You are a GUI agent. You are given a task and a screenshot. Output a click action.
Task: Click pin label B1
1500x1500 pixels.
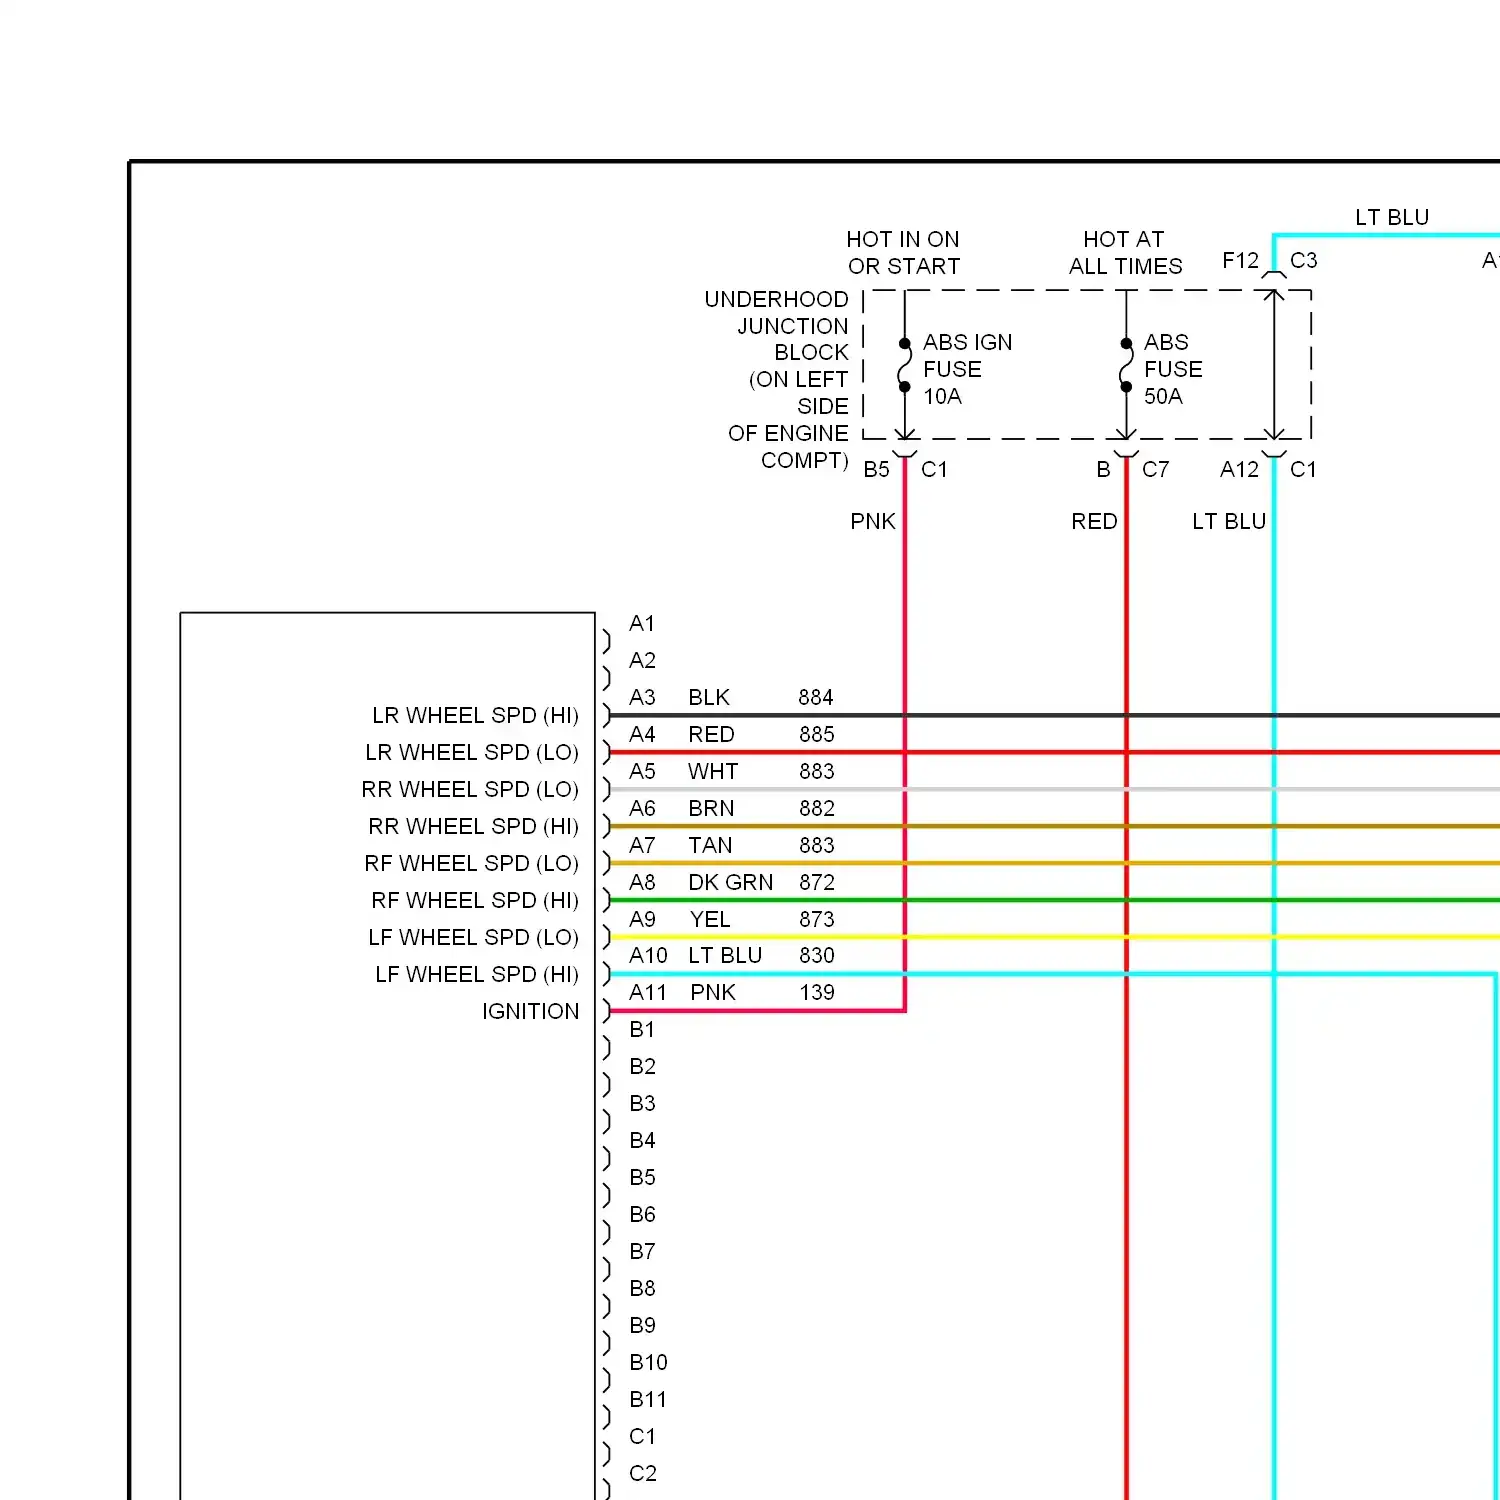(x=642, y=1030)
